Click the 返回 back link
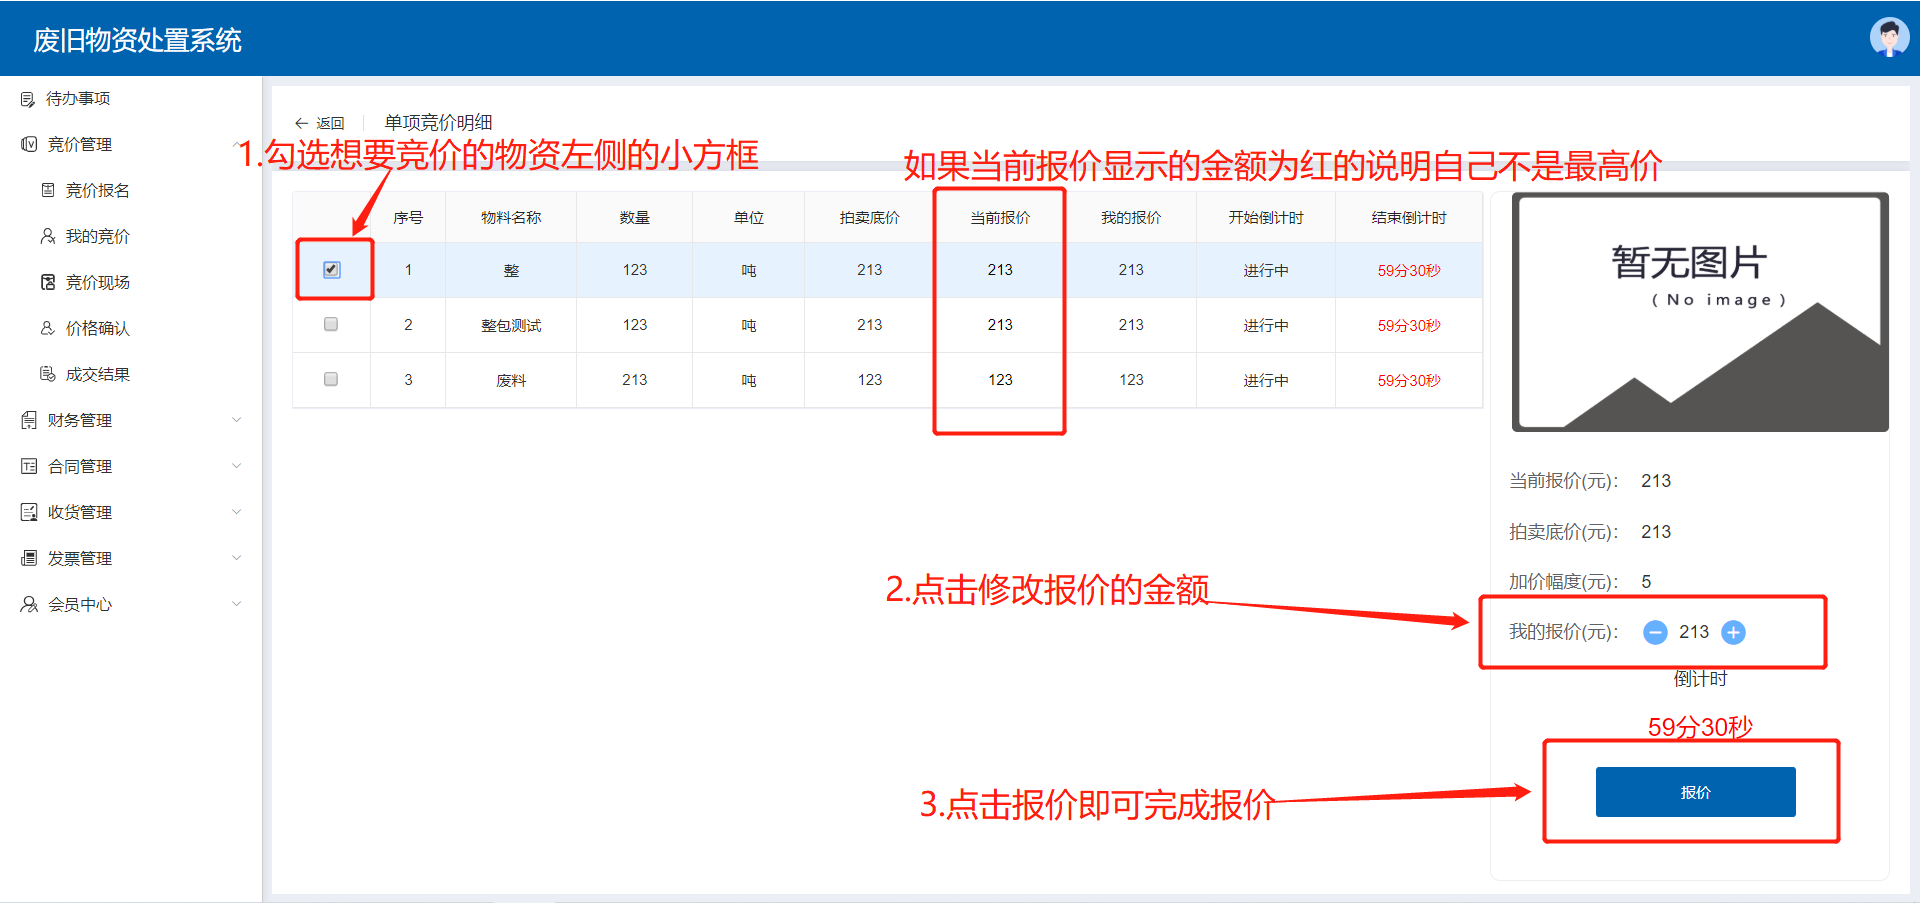 (320, 123)
